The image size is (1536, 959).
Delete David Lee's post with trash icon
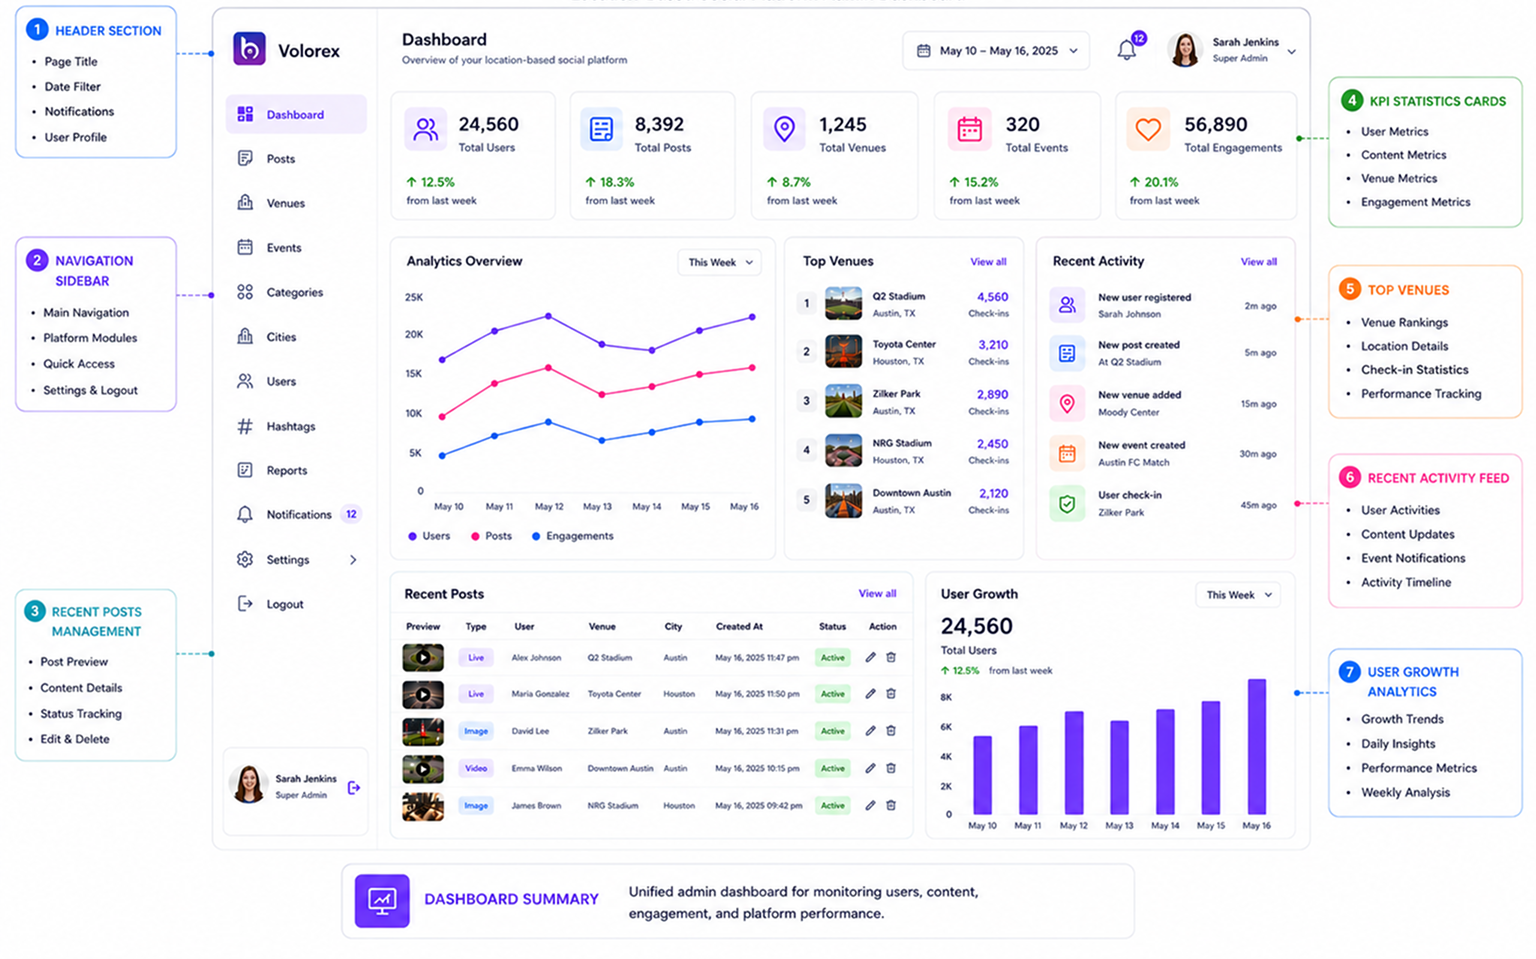pos(891,731)
